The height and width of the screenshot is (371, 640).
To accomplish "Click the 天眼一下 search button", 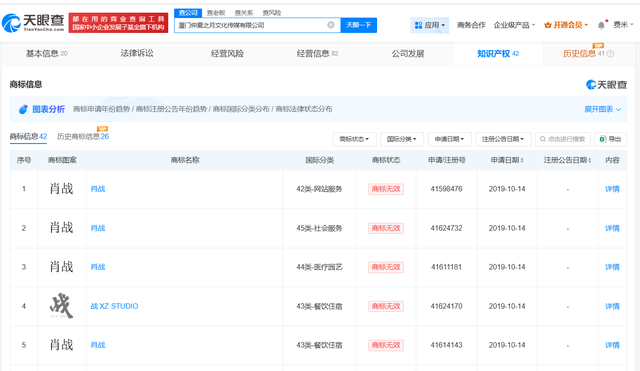I will pos(359,25).
